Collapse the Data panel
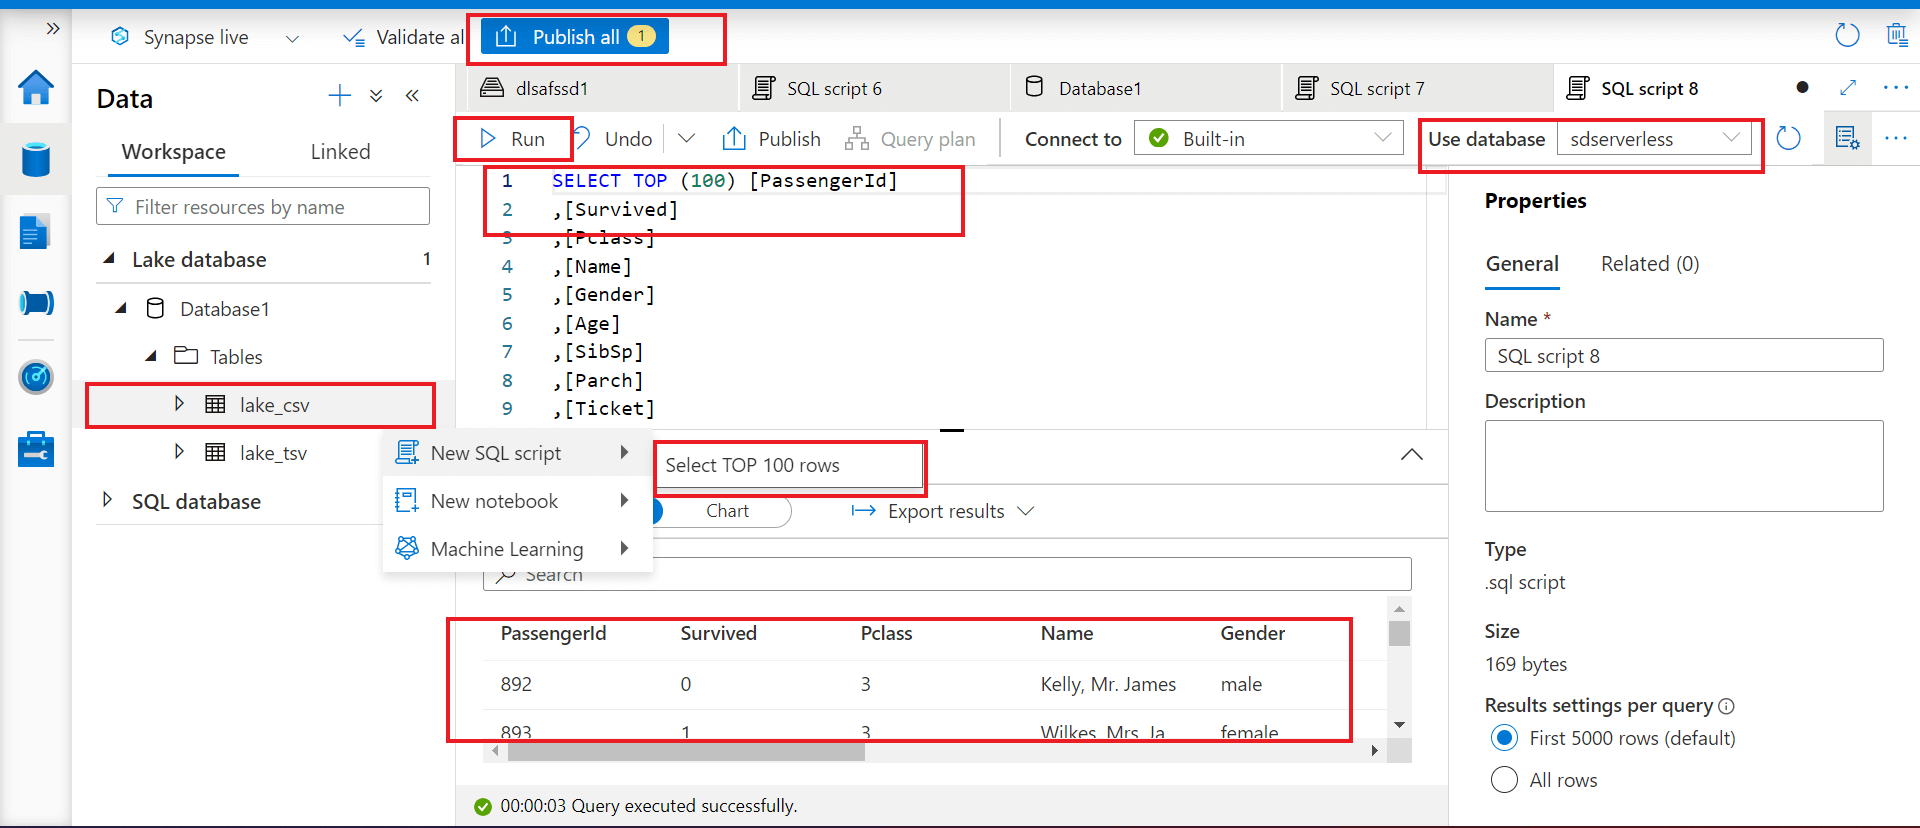The image size is (1920, 828). pyautogui.click(x=412, y=96)
